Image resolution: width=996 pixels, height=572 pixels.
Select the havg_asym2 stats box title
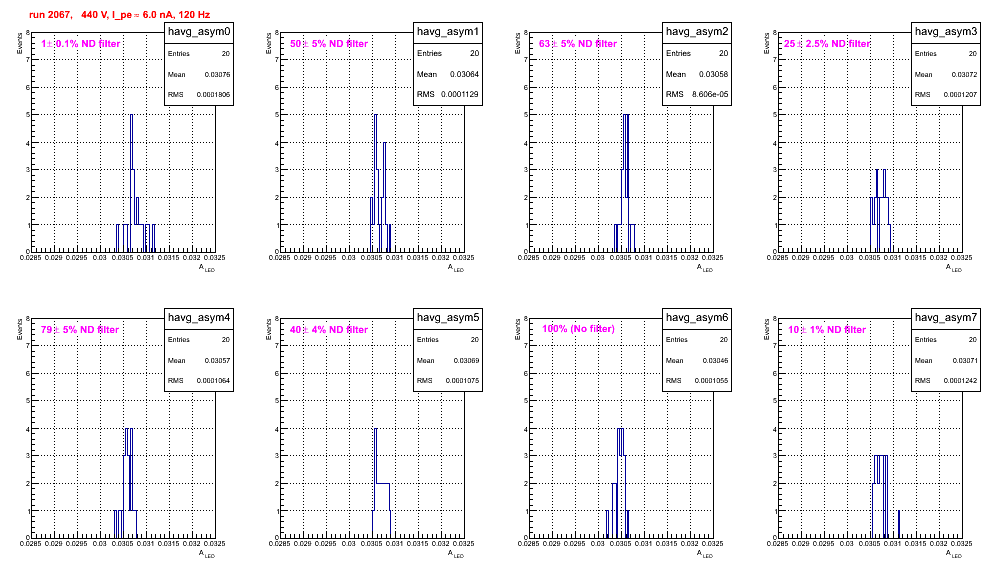pyautogui.click(x=697, y=31)
